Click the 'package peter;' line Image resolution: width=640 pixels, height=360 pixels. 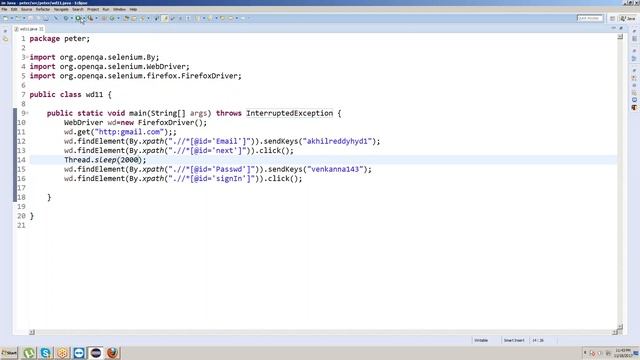point(60,38)
